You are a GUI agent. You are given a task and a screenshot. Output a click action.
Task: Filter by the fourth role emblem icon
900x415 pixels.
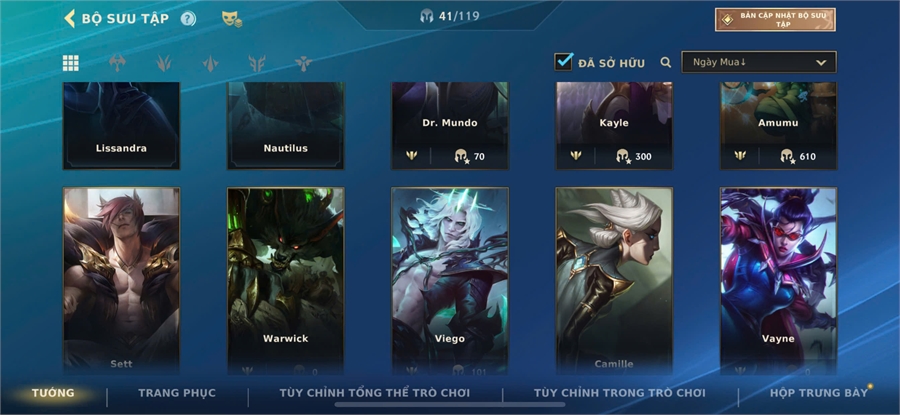click(257, 63)
